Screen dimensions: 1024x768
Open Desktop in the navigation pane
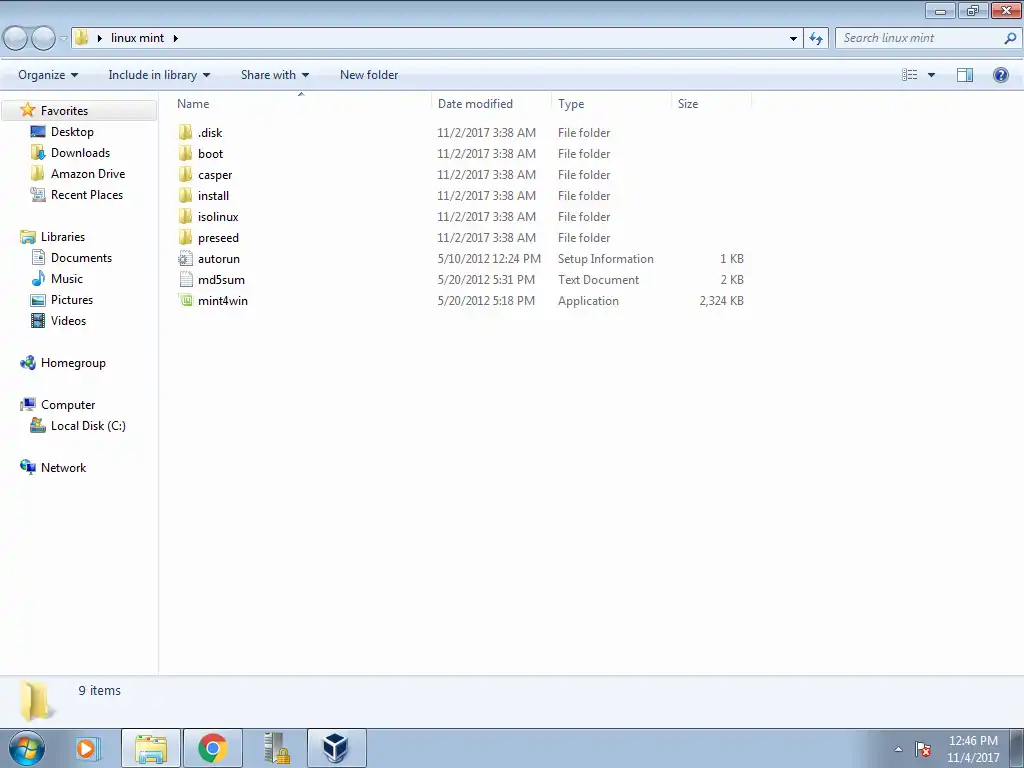pos(72,132)
